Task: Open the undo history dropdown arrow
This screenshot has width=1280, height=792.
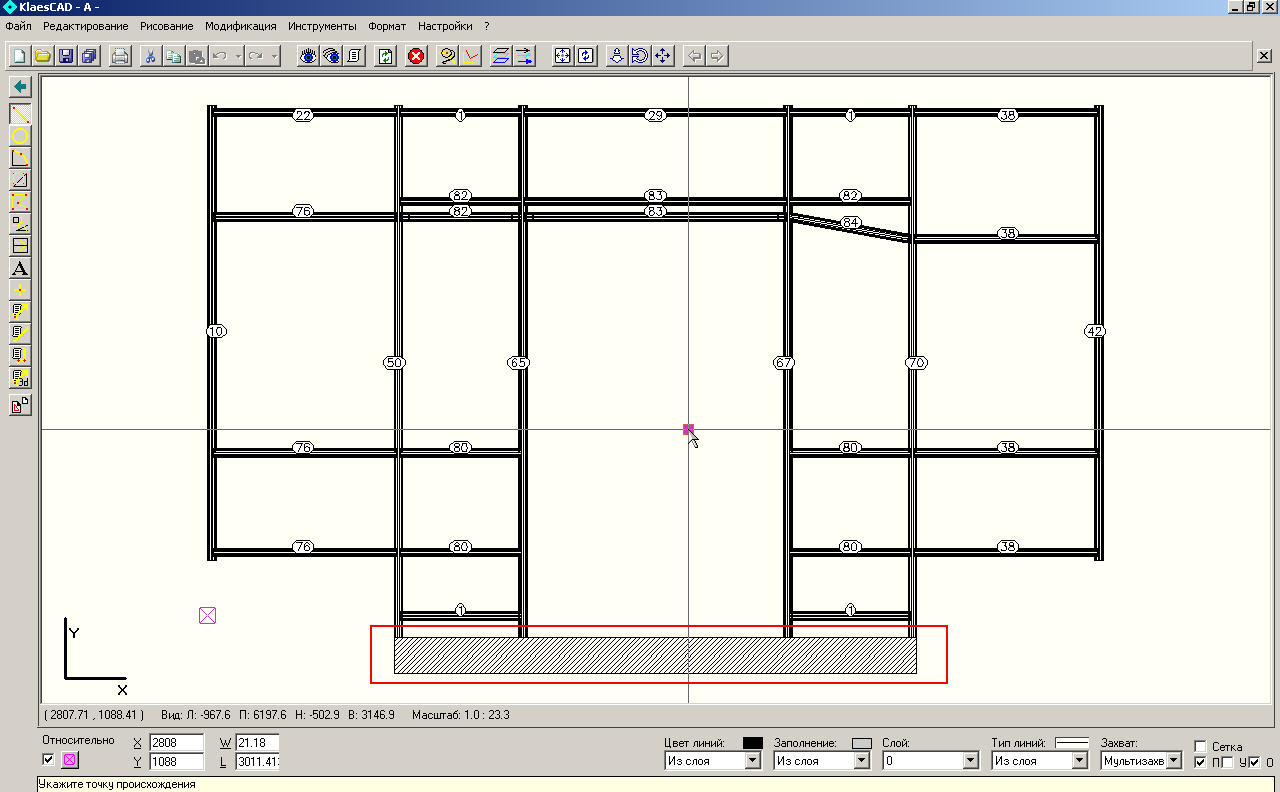Action: coord(238,56)
